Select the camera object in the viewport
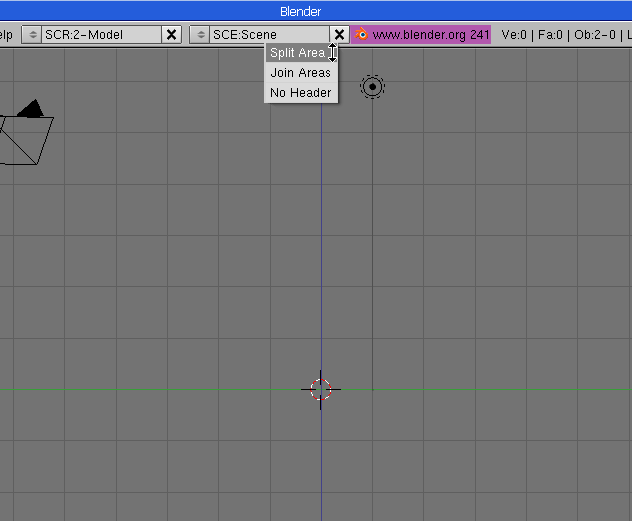 tap(25, 132)
